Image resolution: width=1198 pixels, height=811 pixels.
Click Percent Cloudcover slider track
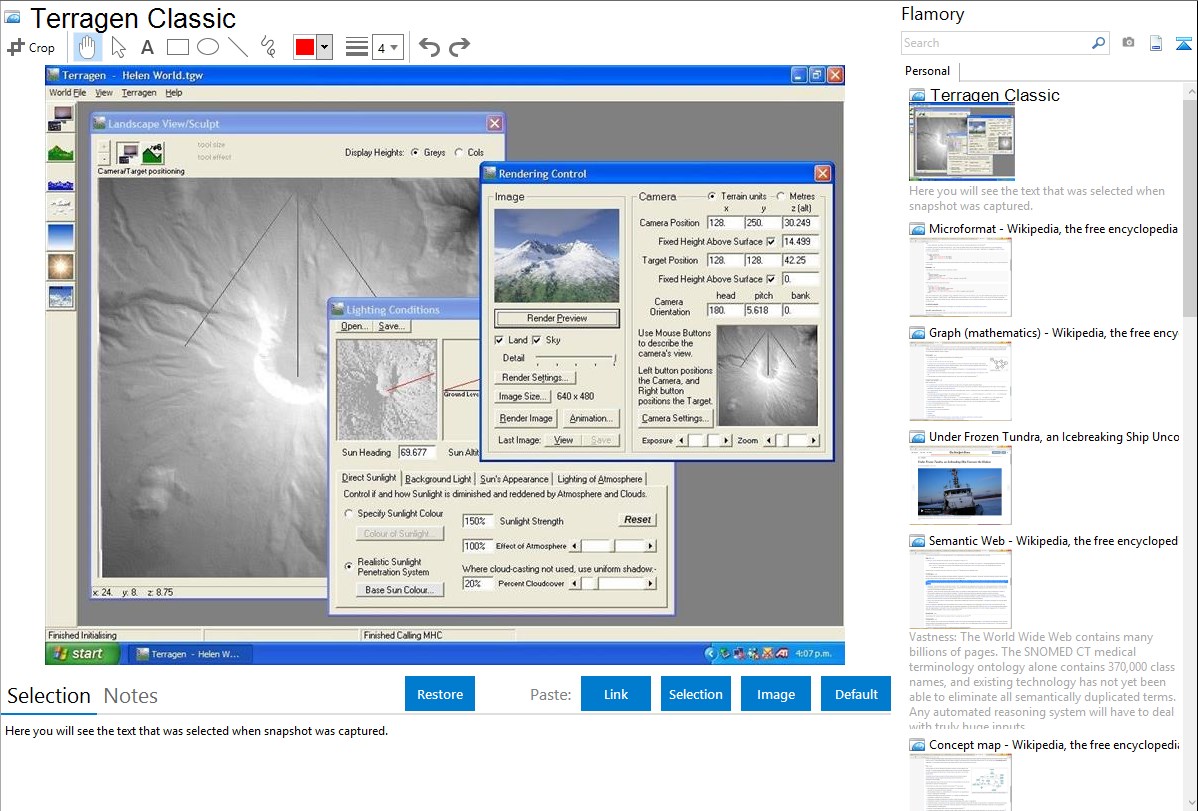click(x=612, y=583)
